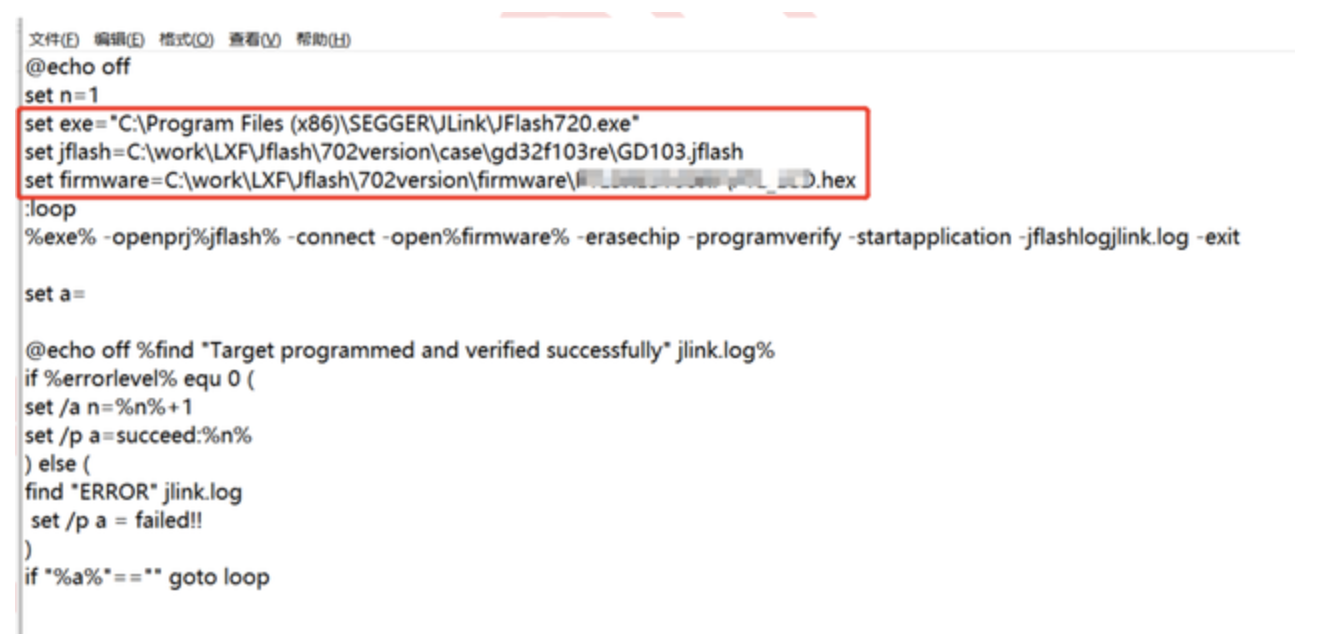This screenshot has width=1322, height=634.
Task: Open the 编辑(E) menu
Action: coord(118,40)
